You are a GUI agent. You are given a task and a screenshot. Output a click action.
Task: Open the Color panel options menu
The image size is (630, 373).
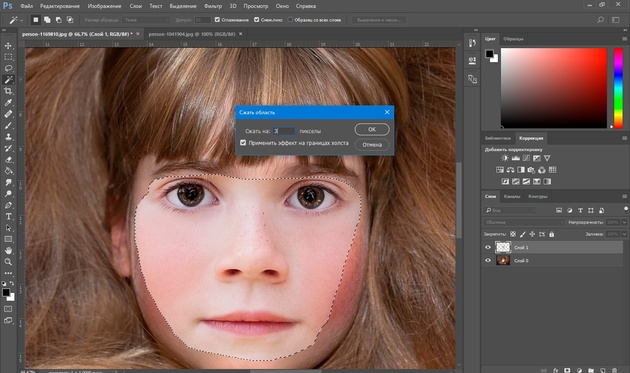click(x=624, y=39)
